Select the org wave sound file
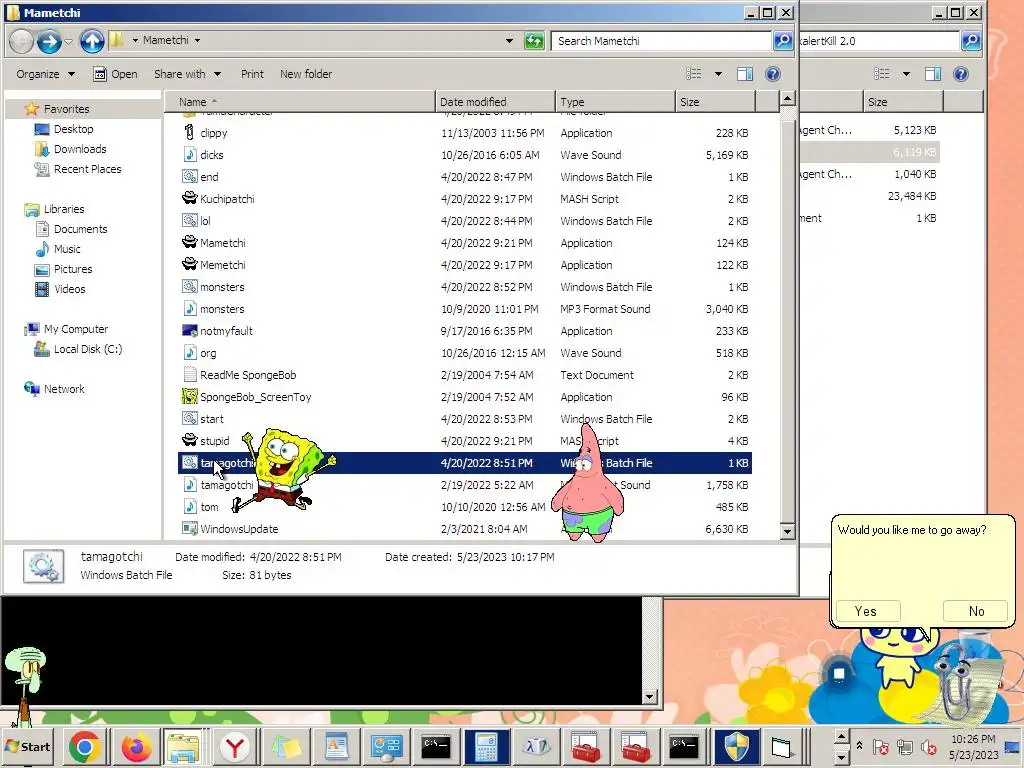 464,353
